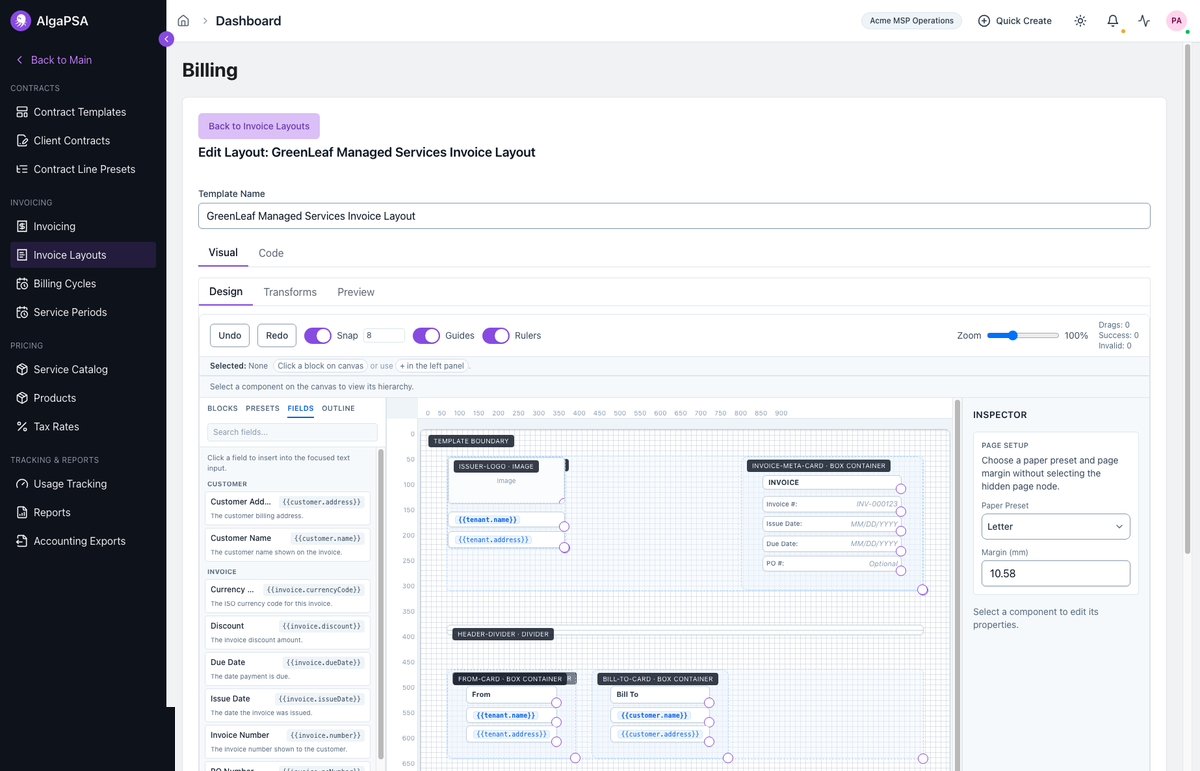Click the Contract Templates sidebar icon
The image size is (1200, 771).
[22, 112]
